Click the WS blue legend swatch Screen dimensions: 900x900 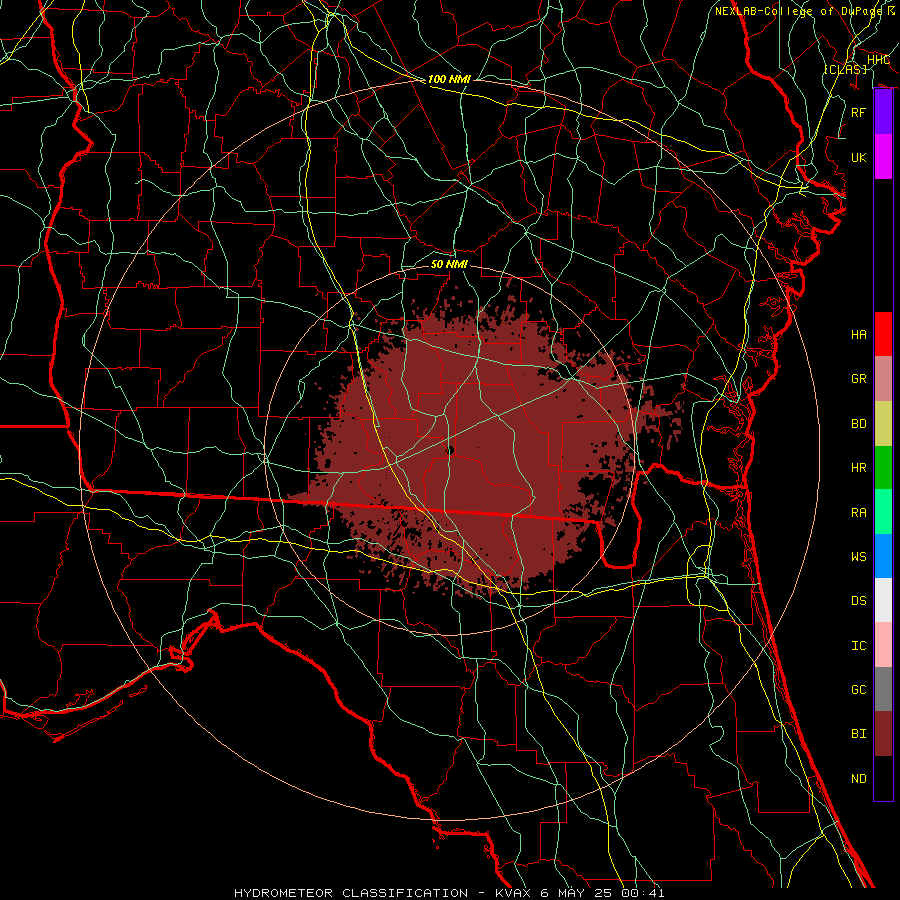coord(883,556)
